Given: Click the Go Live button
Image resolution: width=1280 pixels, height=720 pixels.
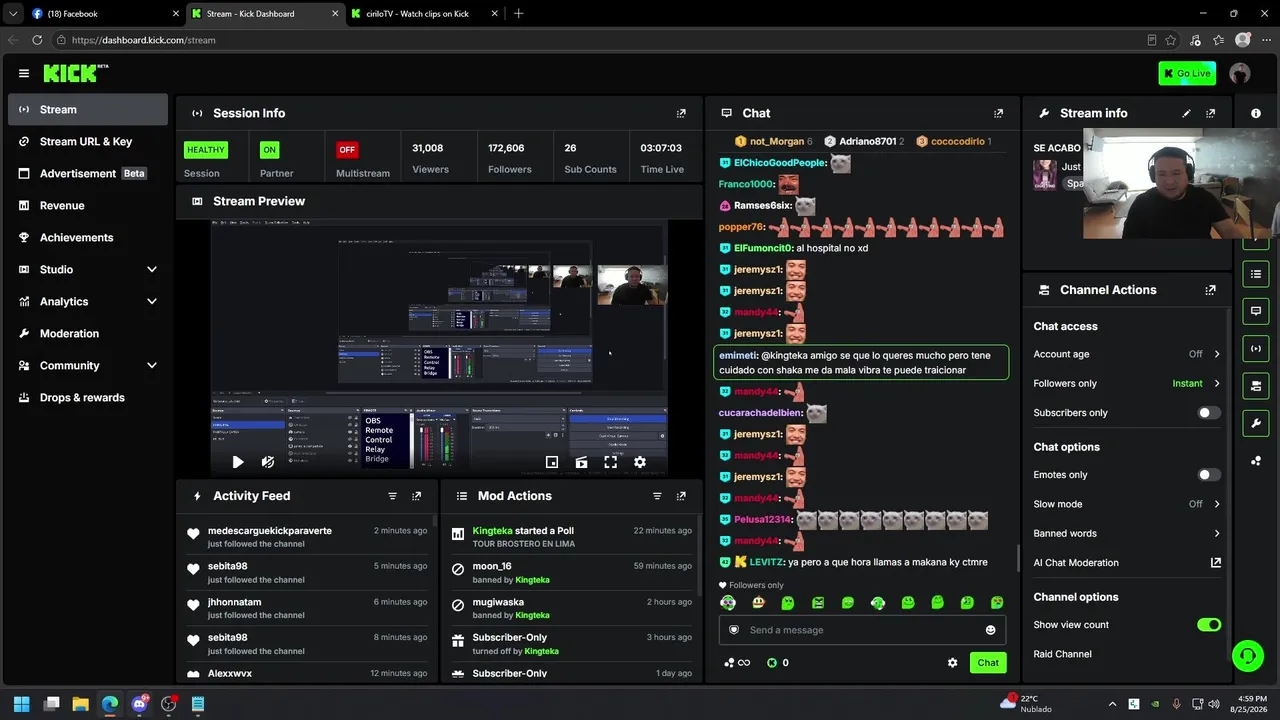Looking at the screenshot, I should [x=1187, y=73].
